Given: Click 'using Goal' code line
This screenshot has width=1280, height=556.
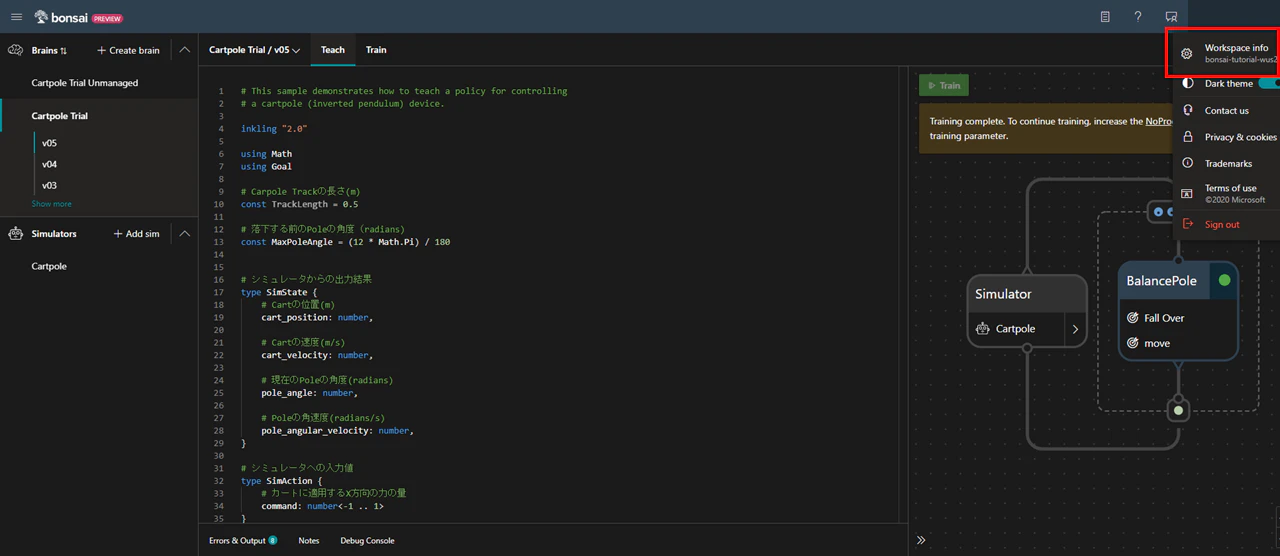Looking at the screenshot, I should point(266,166).
